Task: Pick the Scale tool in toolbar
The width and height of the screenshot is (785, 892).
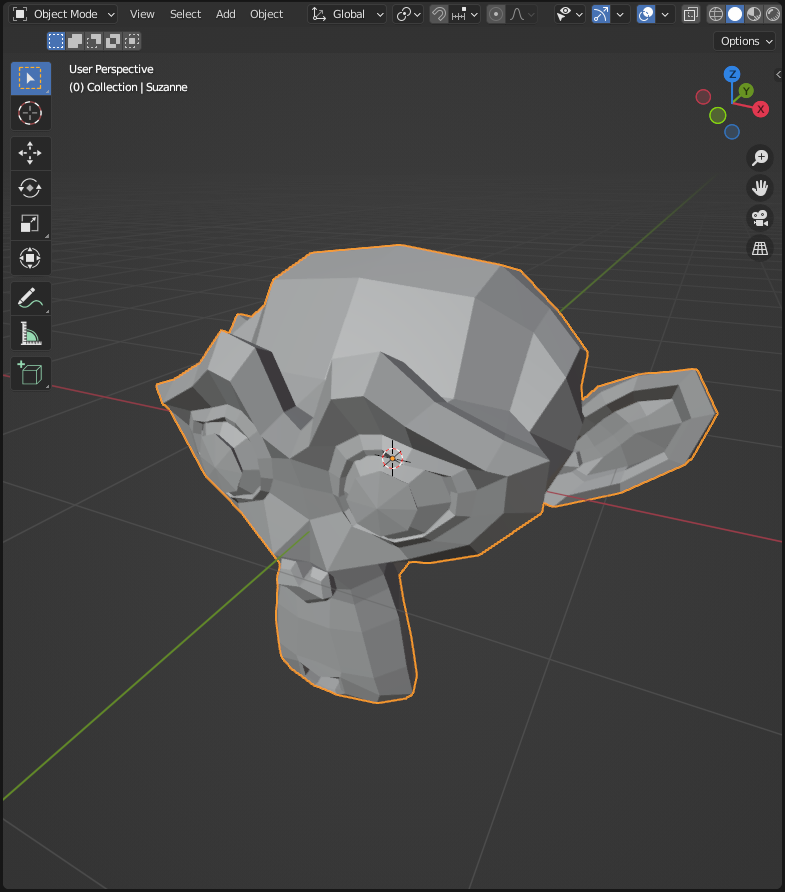Action: [31, 224]
